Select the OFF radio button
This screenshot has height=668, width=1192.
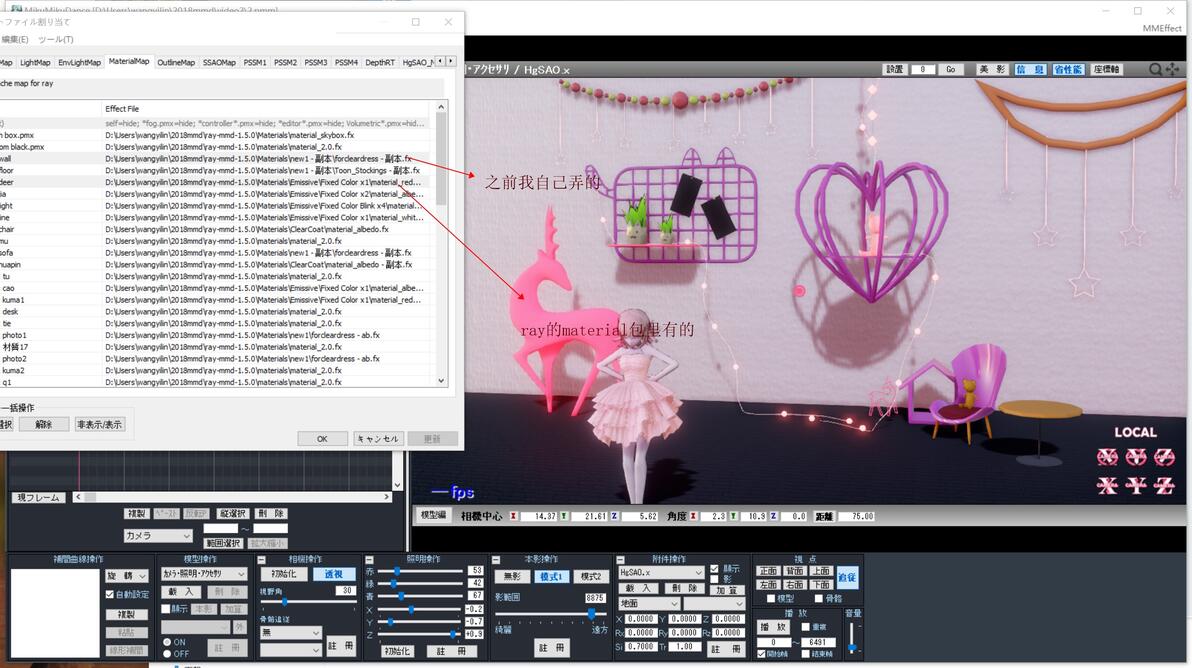pos(166,654)
